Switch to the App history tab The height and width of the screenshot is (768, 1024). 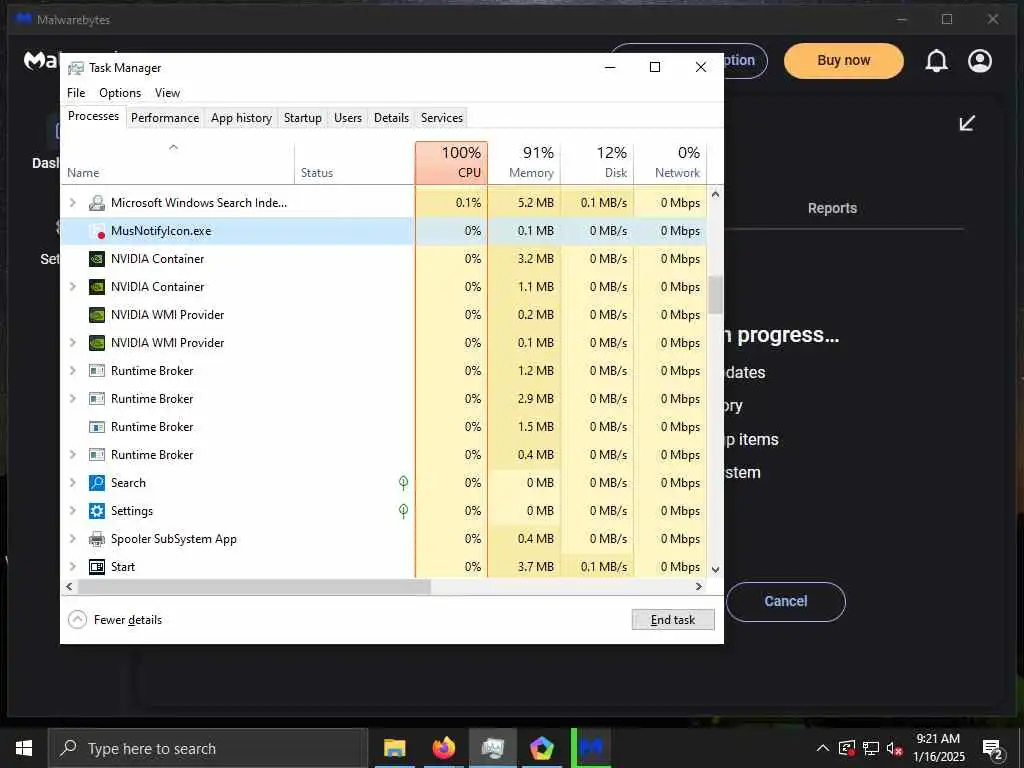241,118
